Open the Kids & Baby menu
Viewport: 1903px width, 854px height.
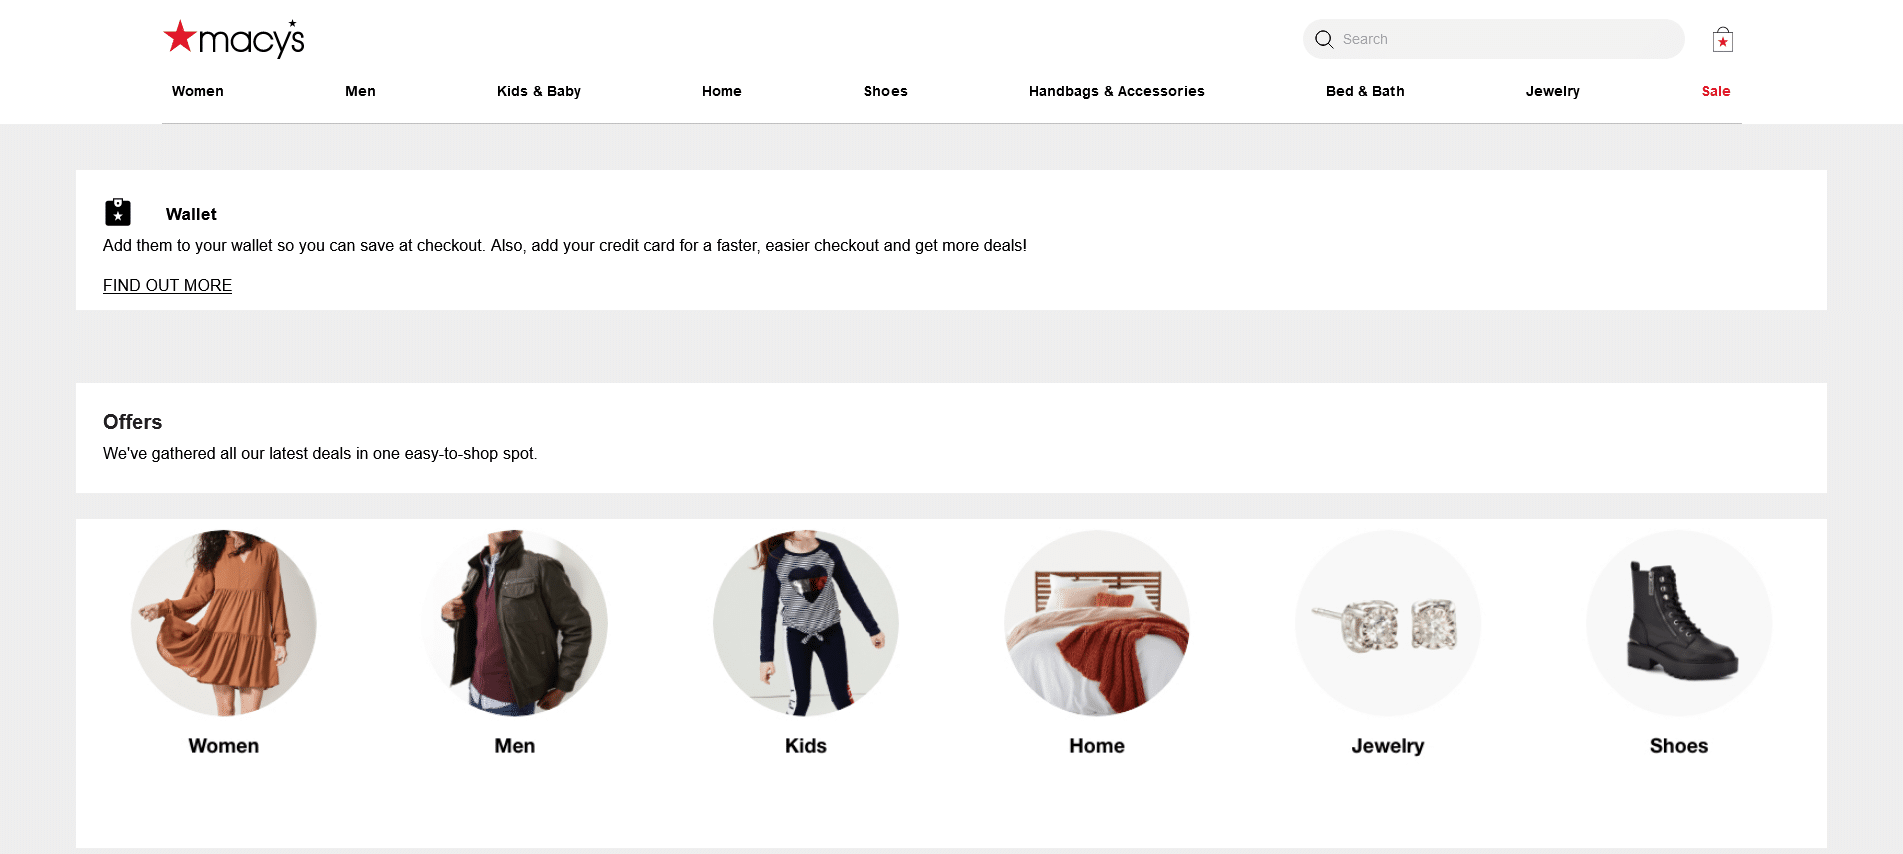click(x=539, y=91)
